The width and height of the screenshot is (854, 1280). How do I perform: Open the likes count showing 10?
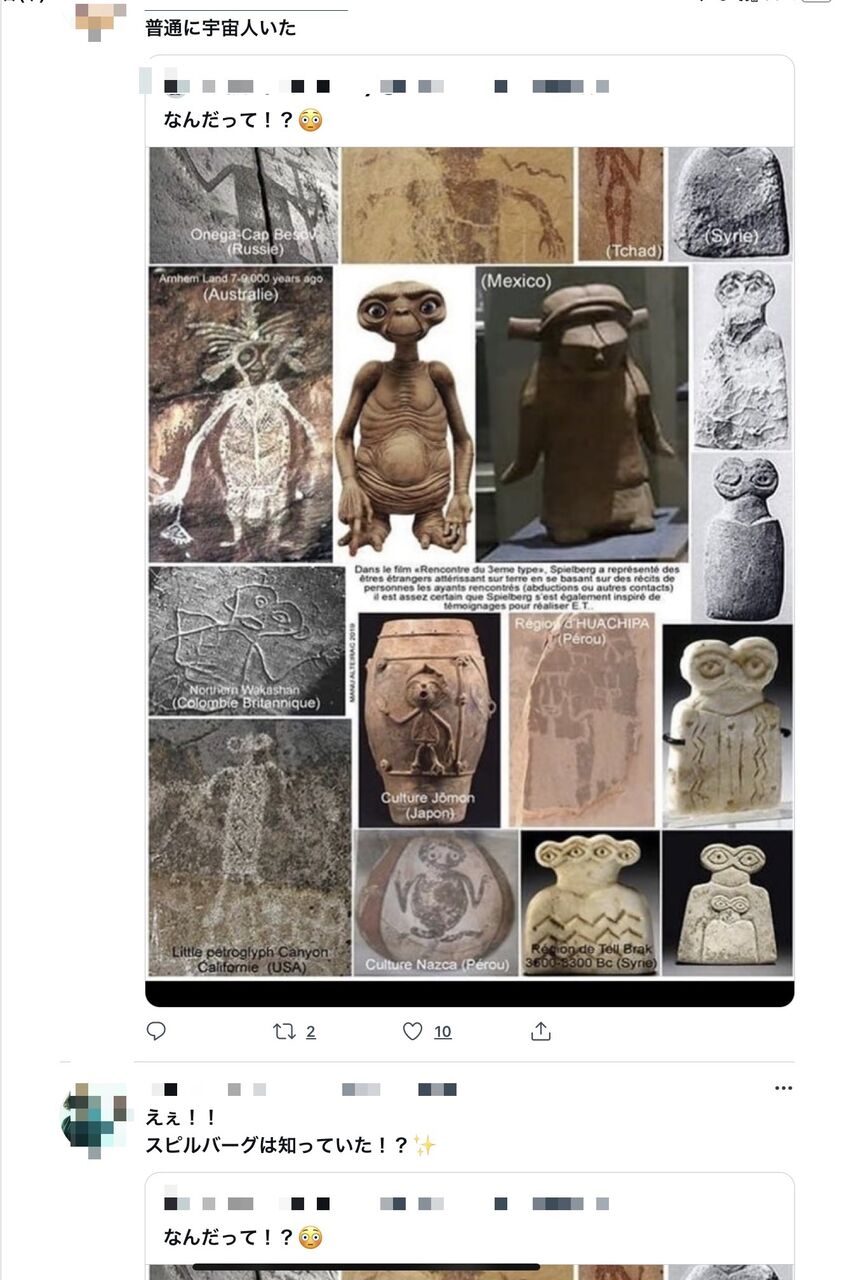(442, 1032)
